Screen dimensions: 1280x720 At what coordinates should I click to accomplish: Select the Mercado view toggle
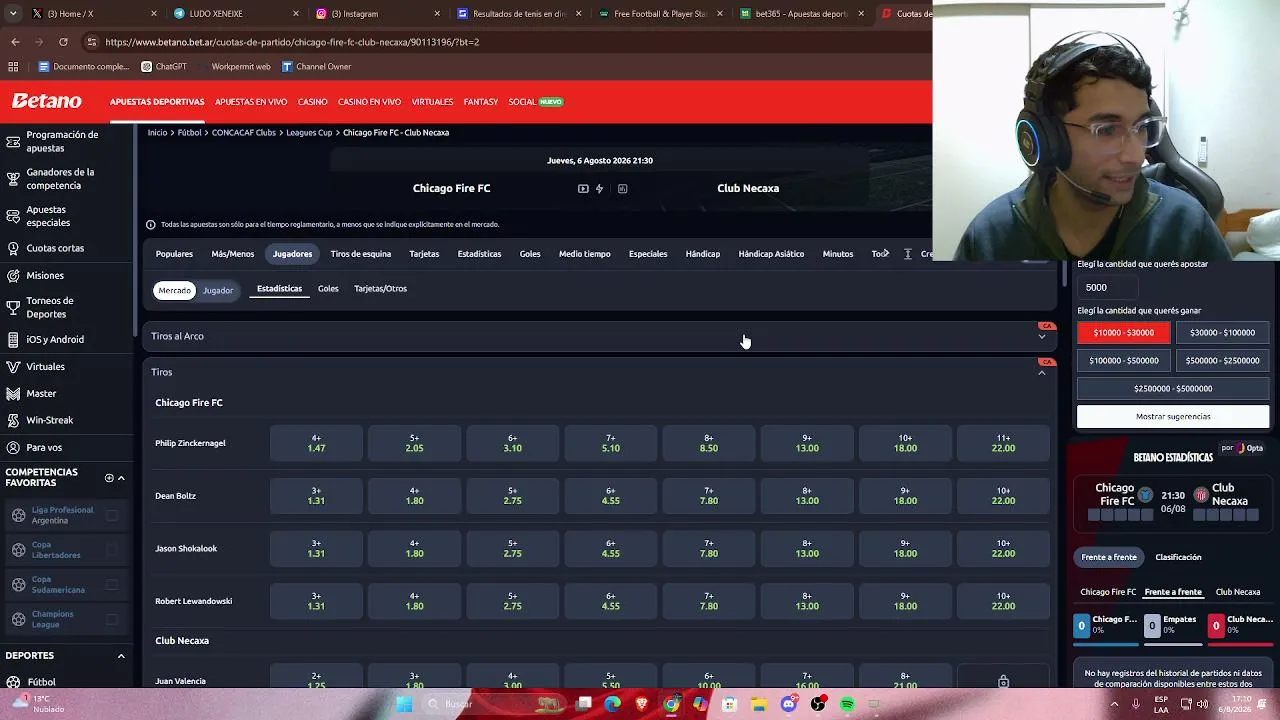click(174, 290)
